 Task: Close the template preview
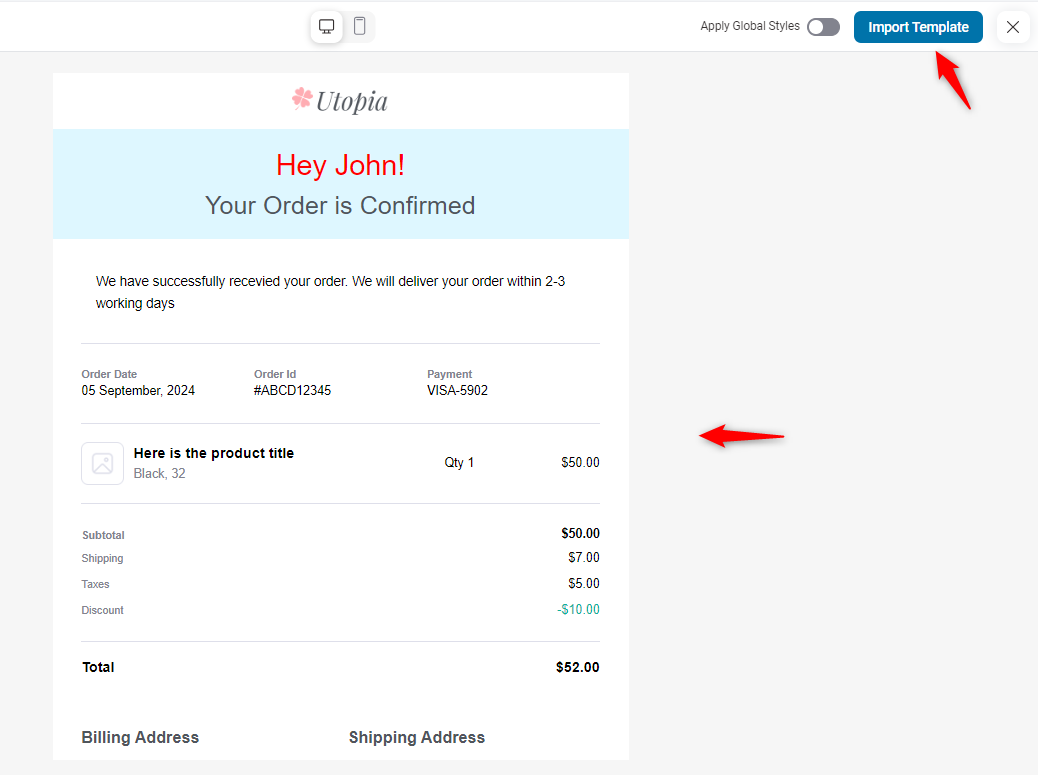click(x=1013, y=27)
